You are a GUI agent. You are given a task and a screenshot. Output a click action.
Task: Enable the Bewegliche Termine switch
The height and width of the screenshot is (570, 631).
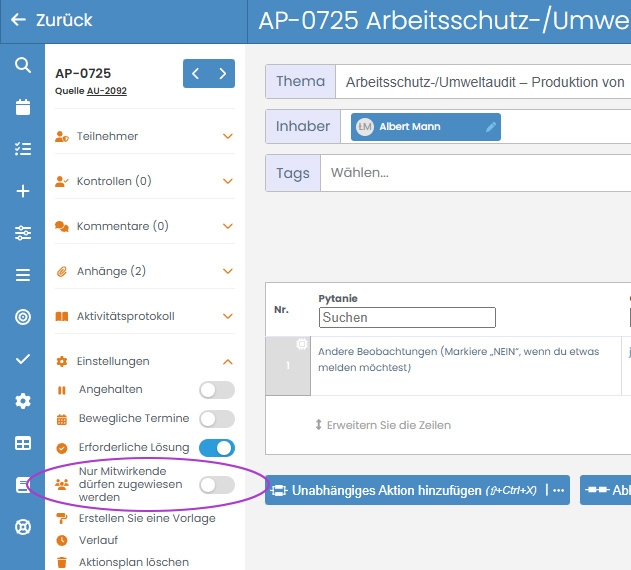click(x=217, y=419)
